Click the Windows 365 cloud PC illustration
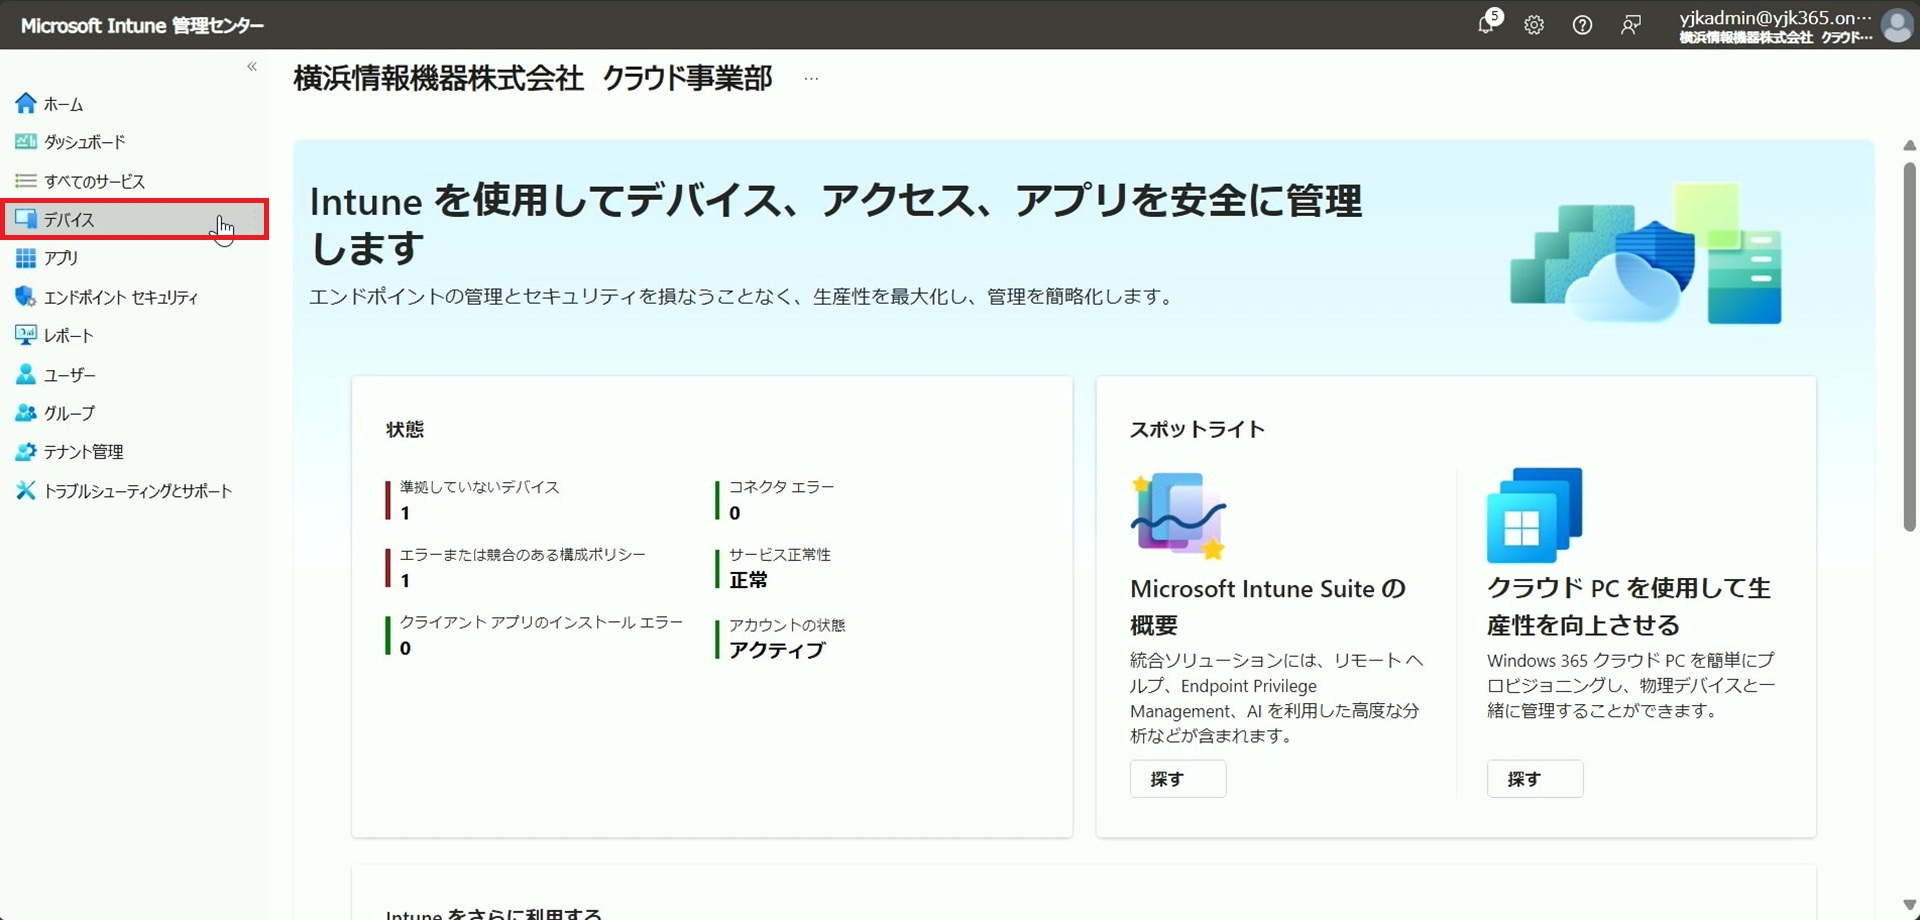This screenshot has width=1920, height=920. point(1534,515)
